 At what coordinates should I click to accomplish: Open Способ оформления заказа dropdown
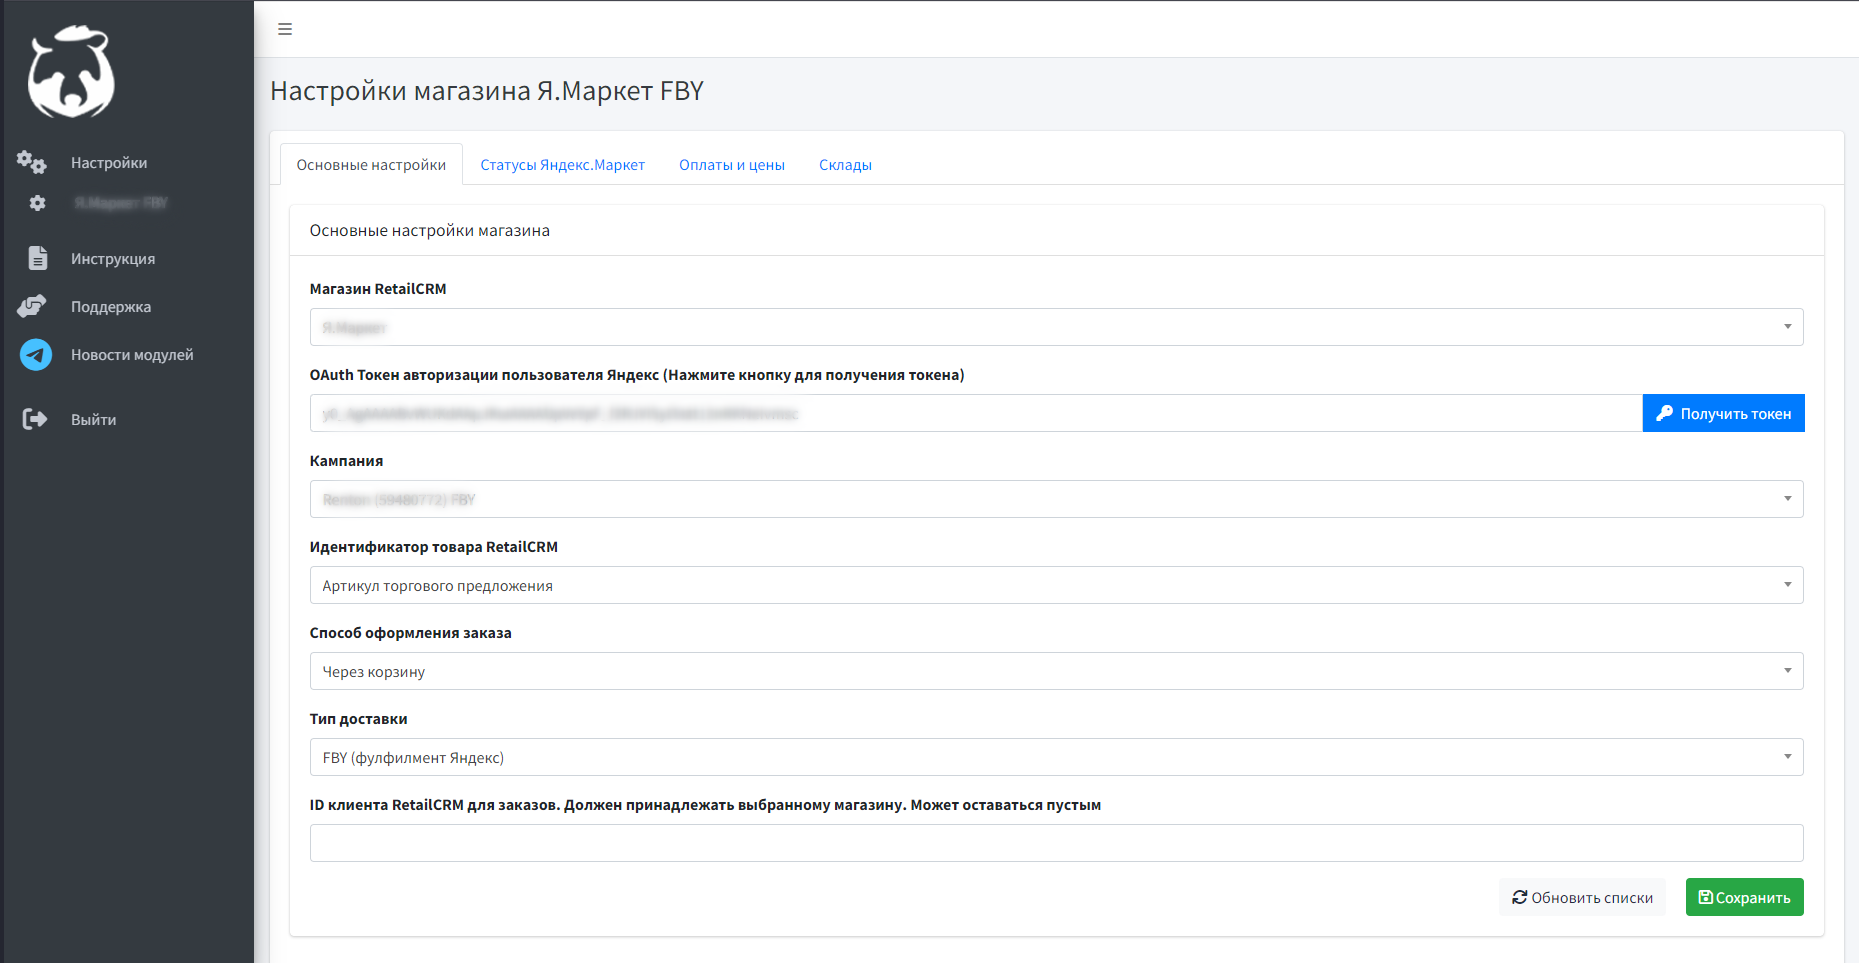tap(1056, 671)
